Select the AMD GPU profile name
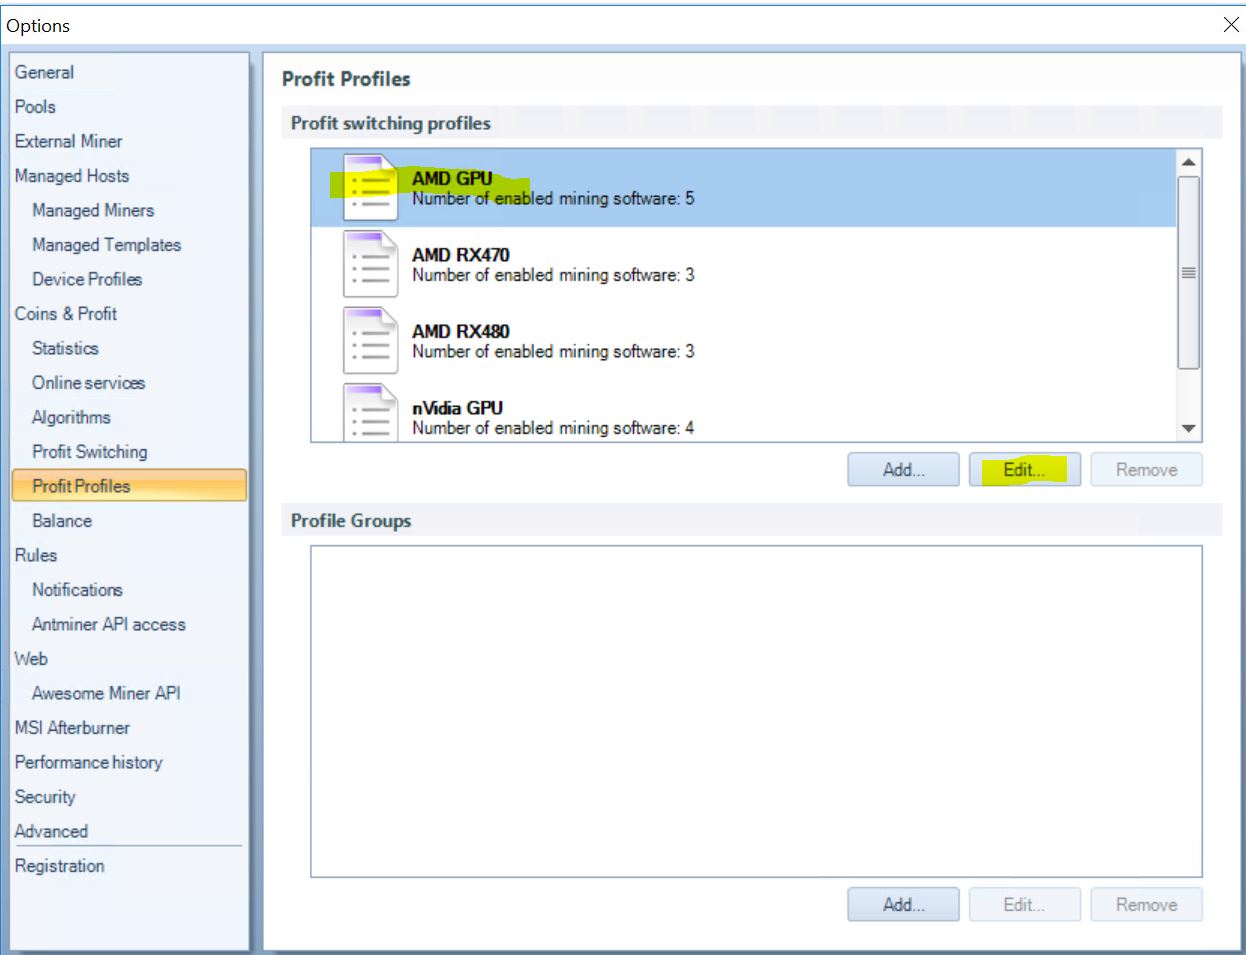 (452, 178)
